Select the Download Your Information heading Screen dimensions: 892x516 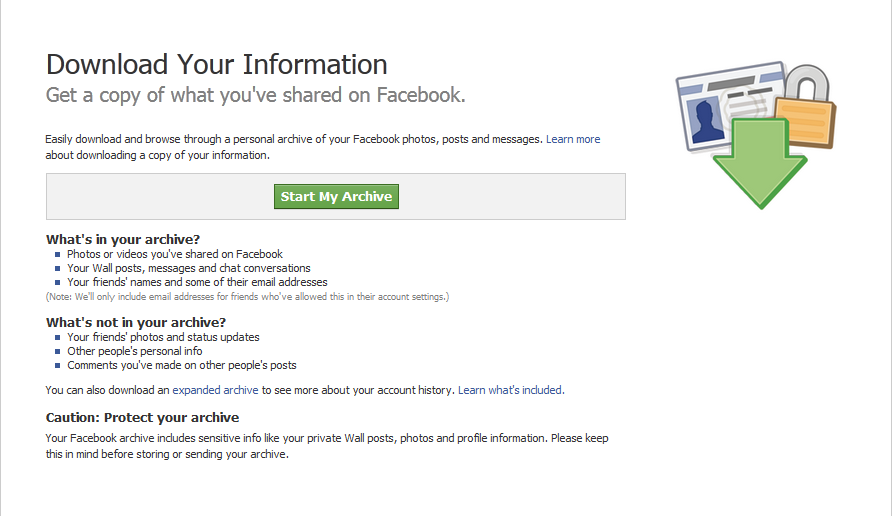216,64
